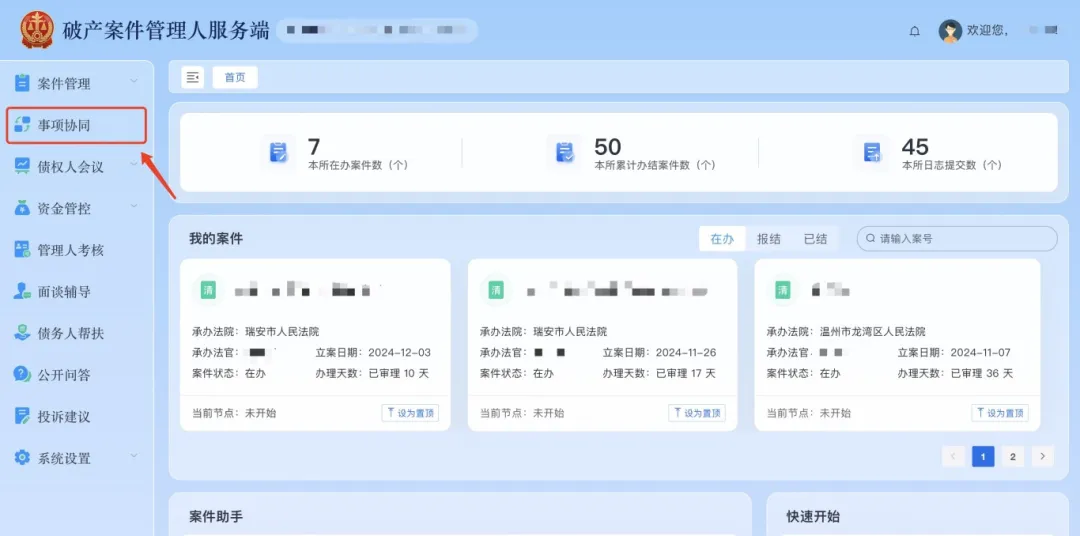This screenshot has width=1080, height=536.
Task: Click the next page arrow
Action: coord(1043,456)
